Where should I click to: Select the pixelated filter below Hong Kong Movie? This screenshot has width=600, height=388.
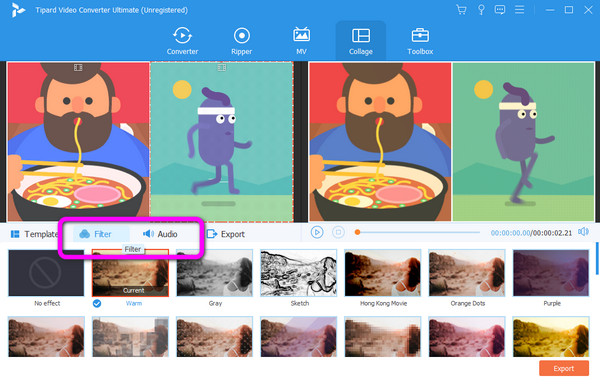pyautogui.click(x=383, y=337)
